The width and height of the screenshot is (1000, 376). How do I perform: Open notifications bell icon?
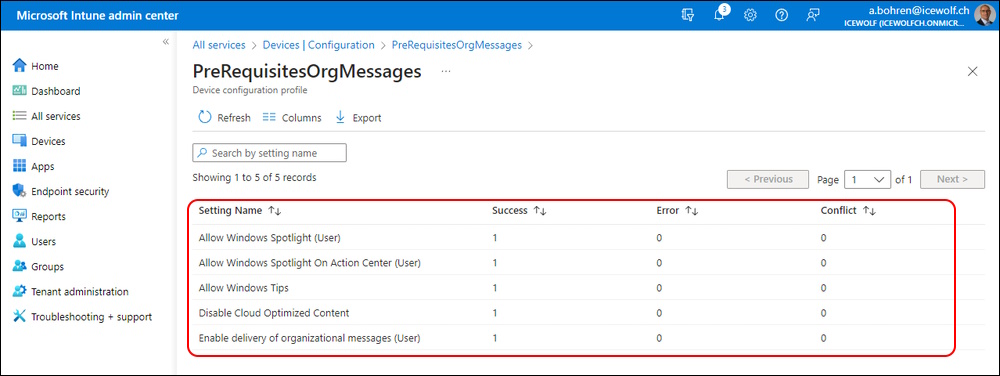coord(719,15)
